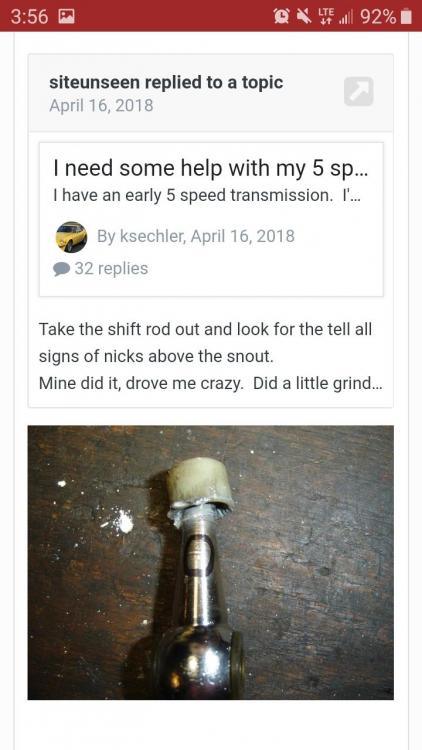Open the shift rod photo
Screen dimensions: 422x750
(211, 562)
